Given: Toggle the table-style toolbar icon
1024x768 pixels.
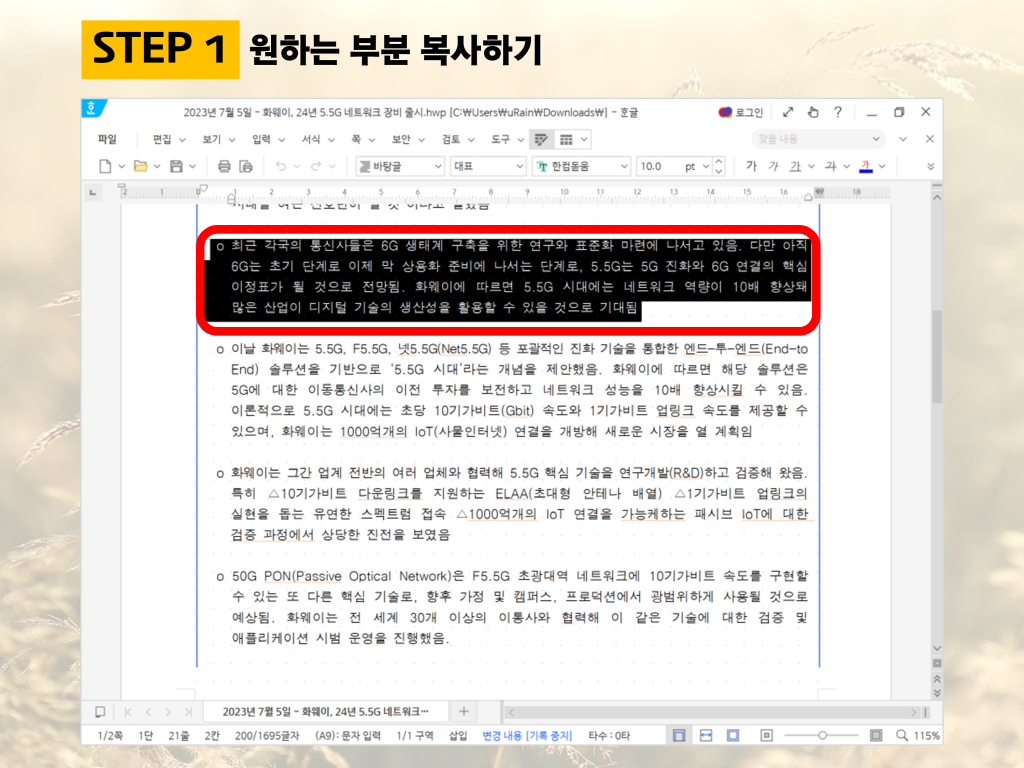Looking at the screenshot, I should coord(566,139).
